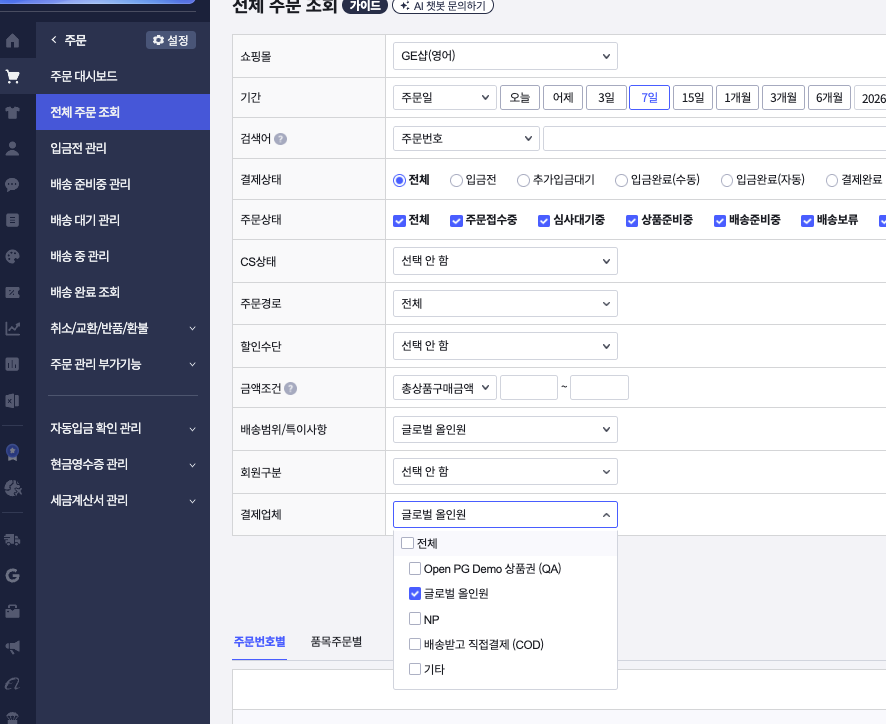
Task: Select the shopping cart orders icon
Action: [x=12, y=76]
